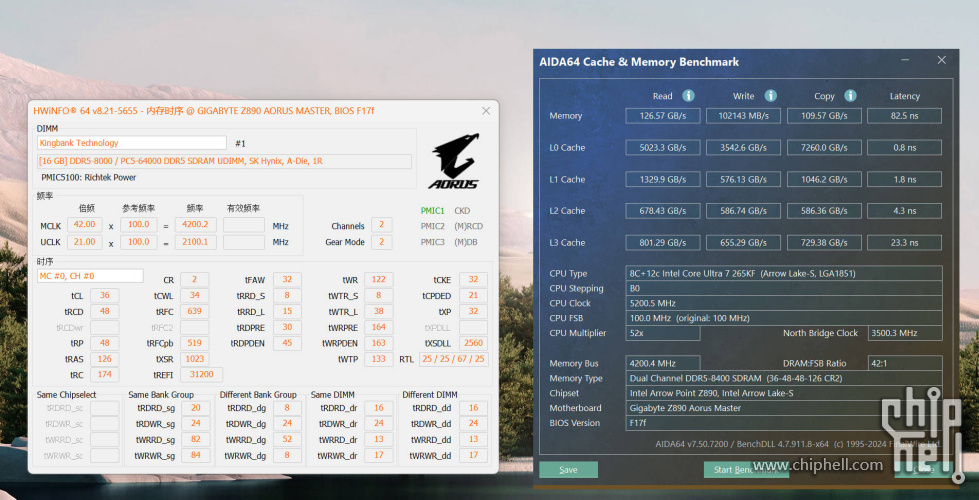Click the CPU Stepping value B0
The width and height of the screenshot is (979, 500).
tap(784, 288)
